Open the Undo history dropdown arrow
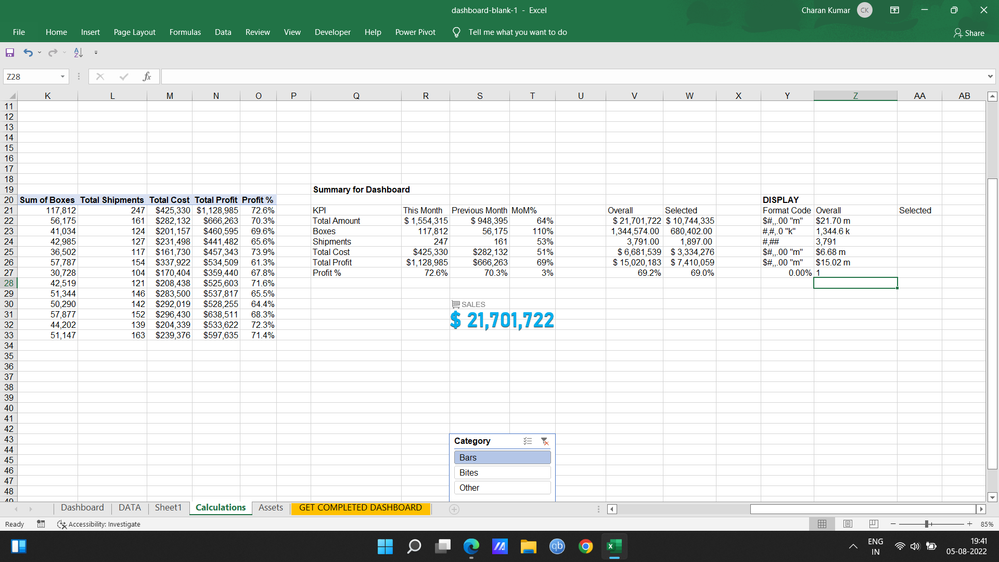Image resolution: width=999 pixels, height=562 pixels. [40, 53]
